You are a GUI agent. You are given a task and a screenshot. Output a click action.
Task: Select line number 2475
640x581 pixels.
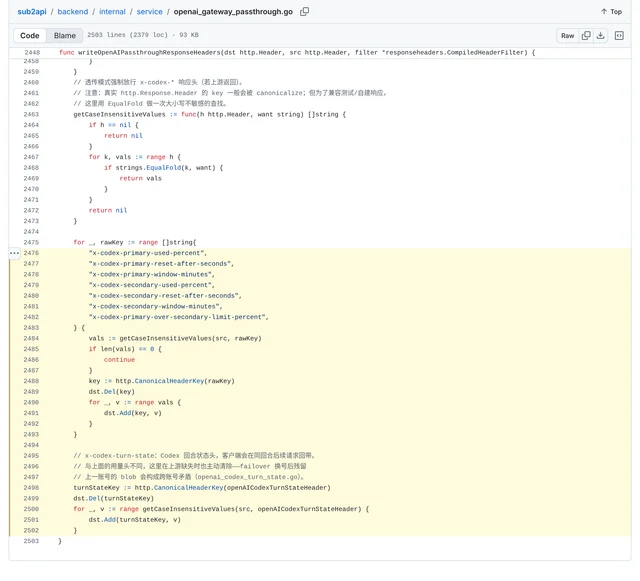click(x=31, y=242)
